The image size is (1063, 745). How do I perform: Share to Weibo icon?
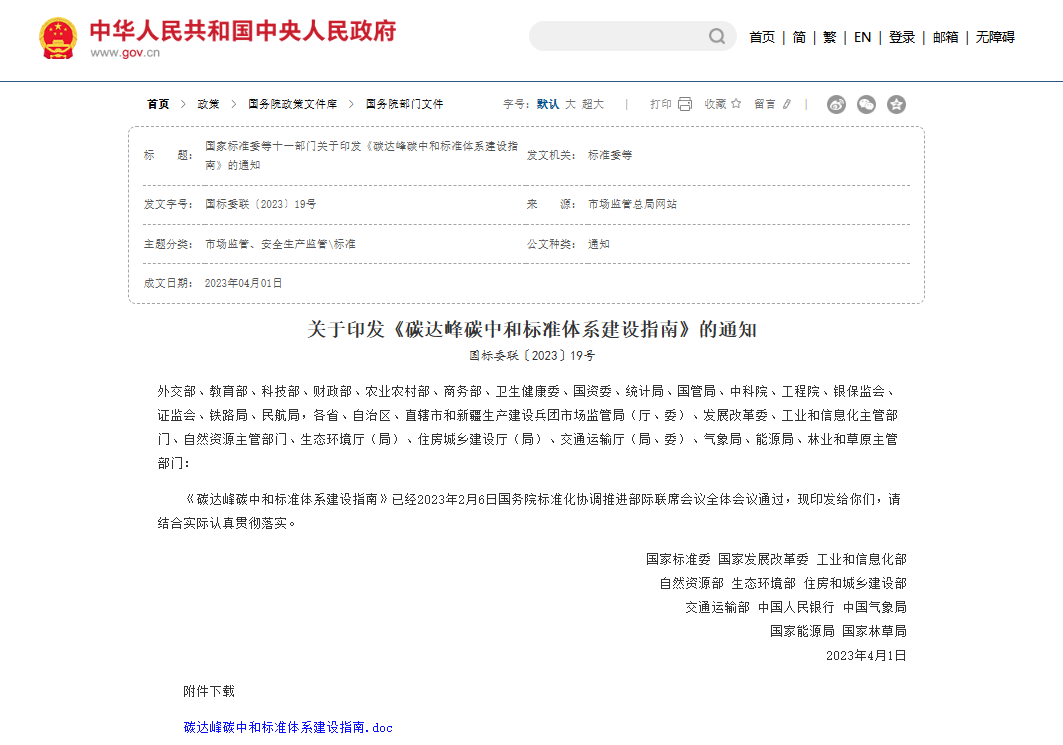tap(837, 104)
